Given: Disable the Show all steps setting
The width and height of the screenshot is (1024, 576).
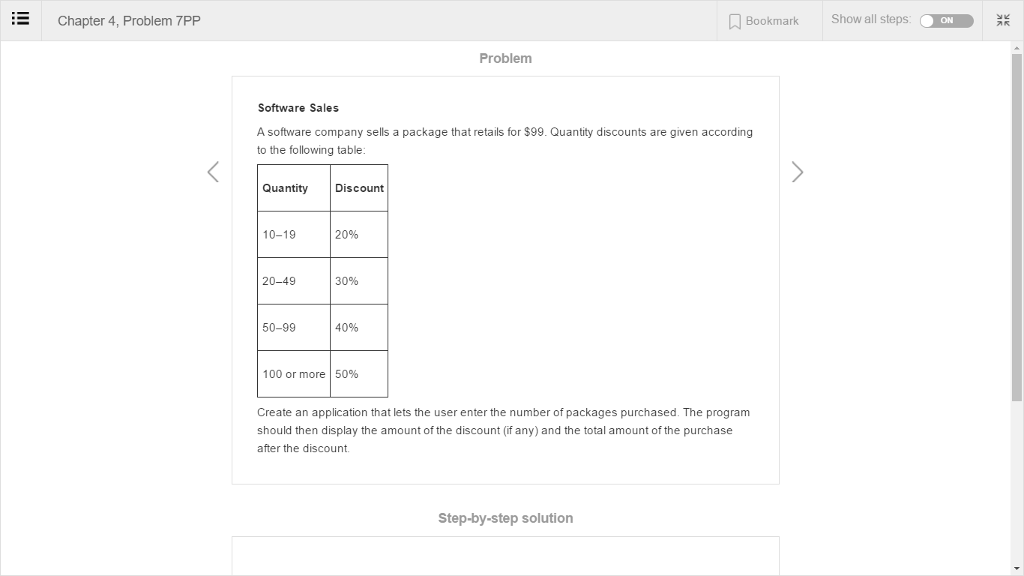Looking at the screenshot, I should coord(946,20).
